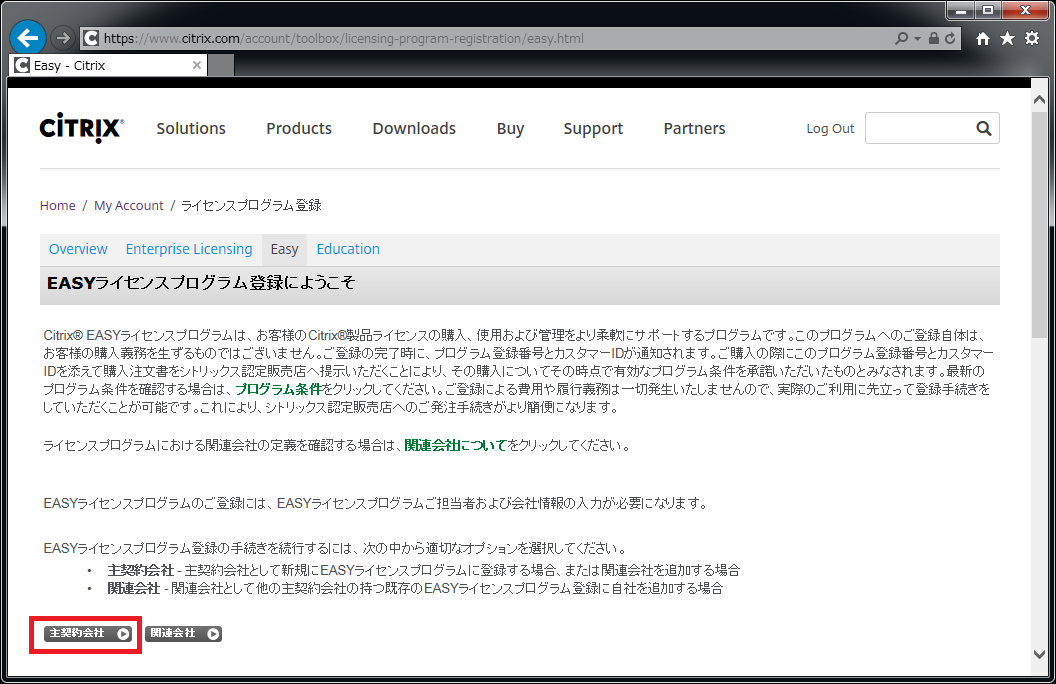1056x684 pixels.
Task: Click the security lock icon in address bar
Action: (933, 39)
